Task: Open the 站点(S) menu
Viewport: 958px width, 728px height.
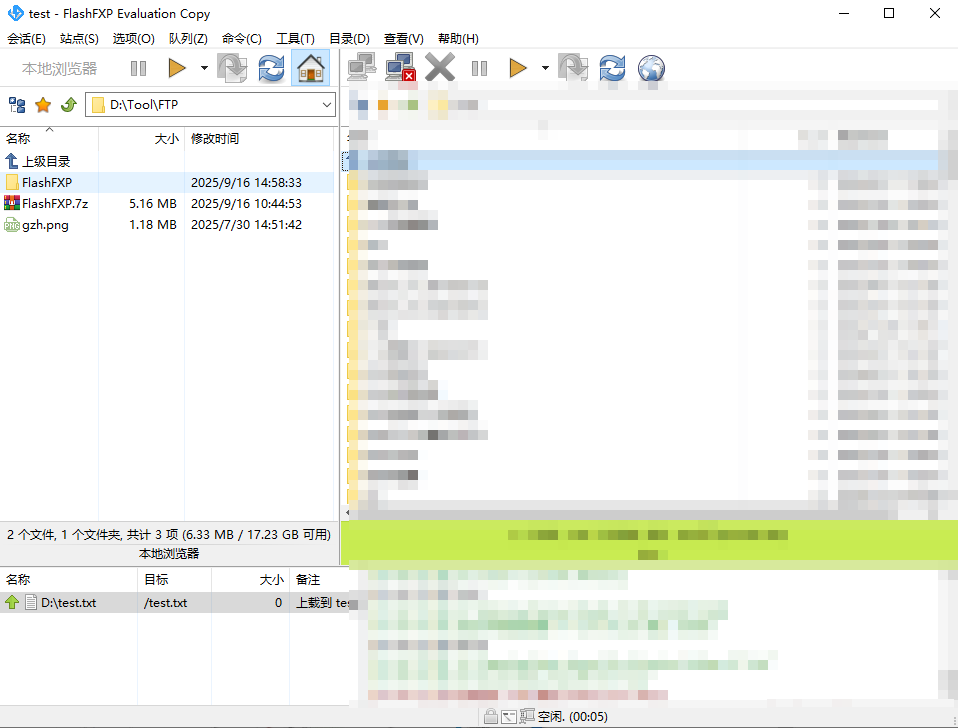Action: pyautogui.click(x=79, y=38)
